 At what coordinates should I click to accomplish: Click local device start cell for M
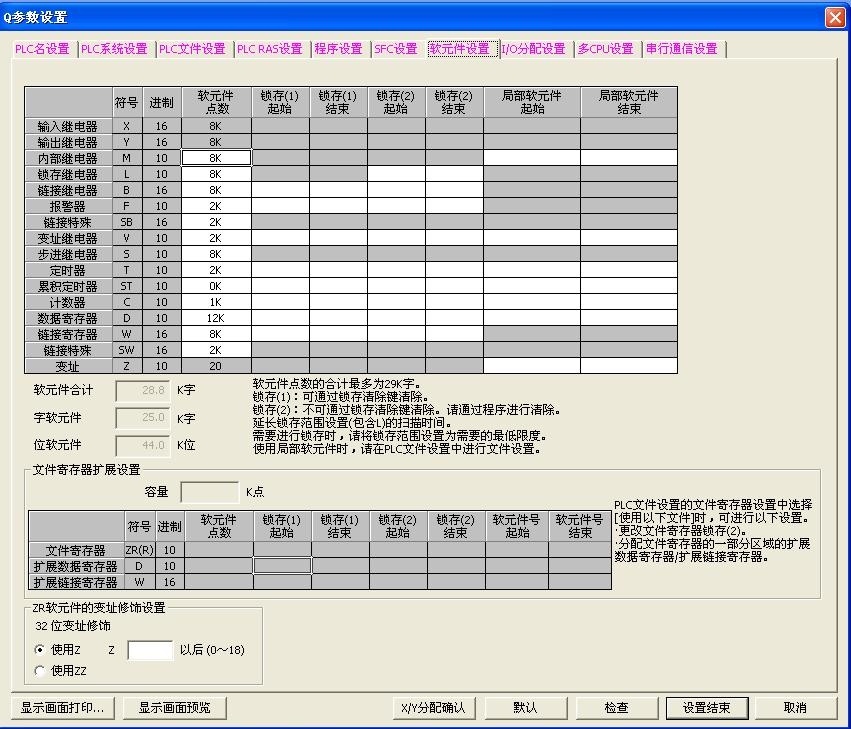click(532, 158)
